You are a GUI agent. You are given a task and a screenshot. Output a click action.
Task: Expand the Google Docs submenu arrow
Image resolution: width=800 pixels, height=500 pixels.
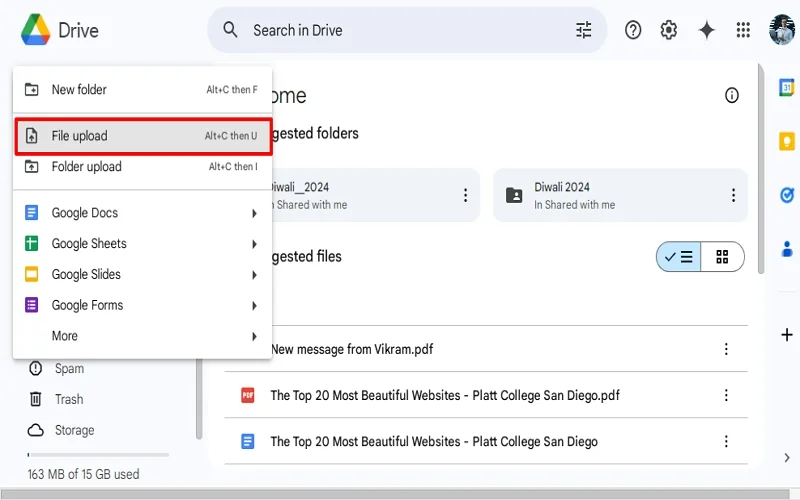coord(254,213)
